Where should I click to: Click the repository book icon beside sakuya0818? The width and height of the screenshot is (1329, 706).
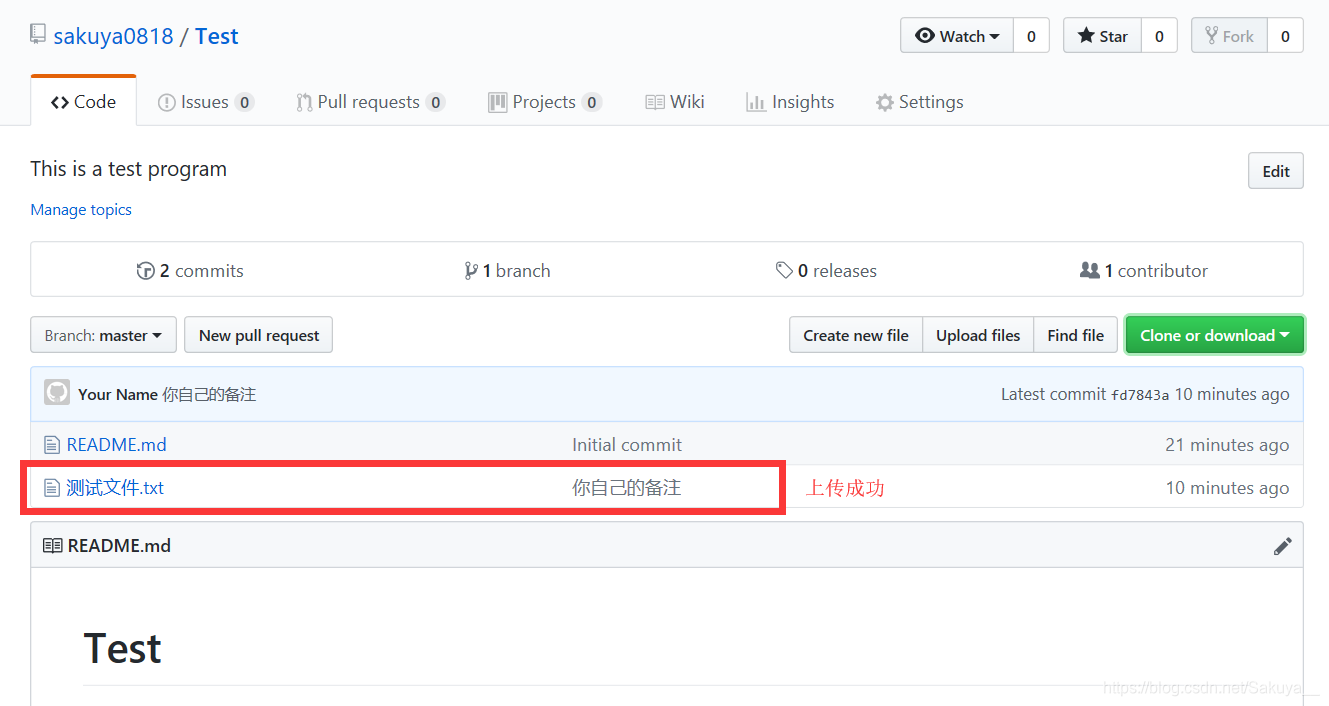(38, 35)
